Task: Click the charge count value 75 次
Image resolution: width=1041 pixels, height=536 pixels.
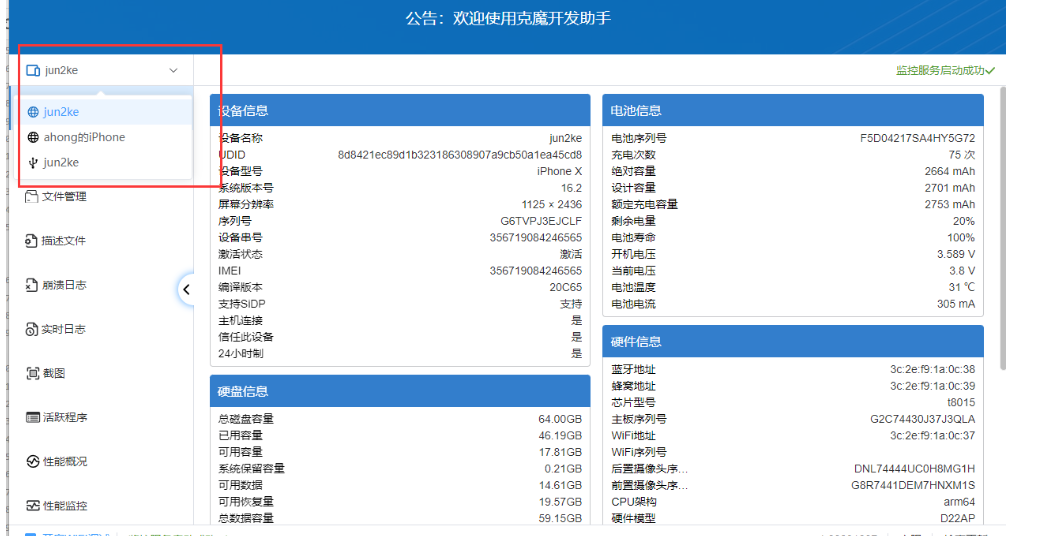Action: (x=962, y=155)
